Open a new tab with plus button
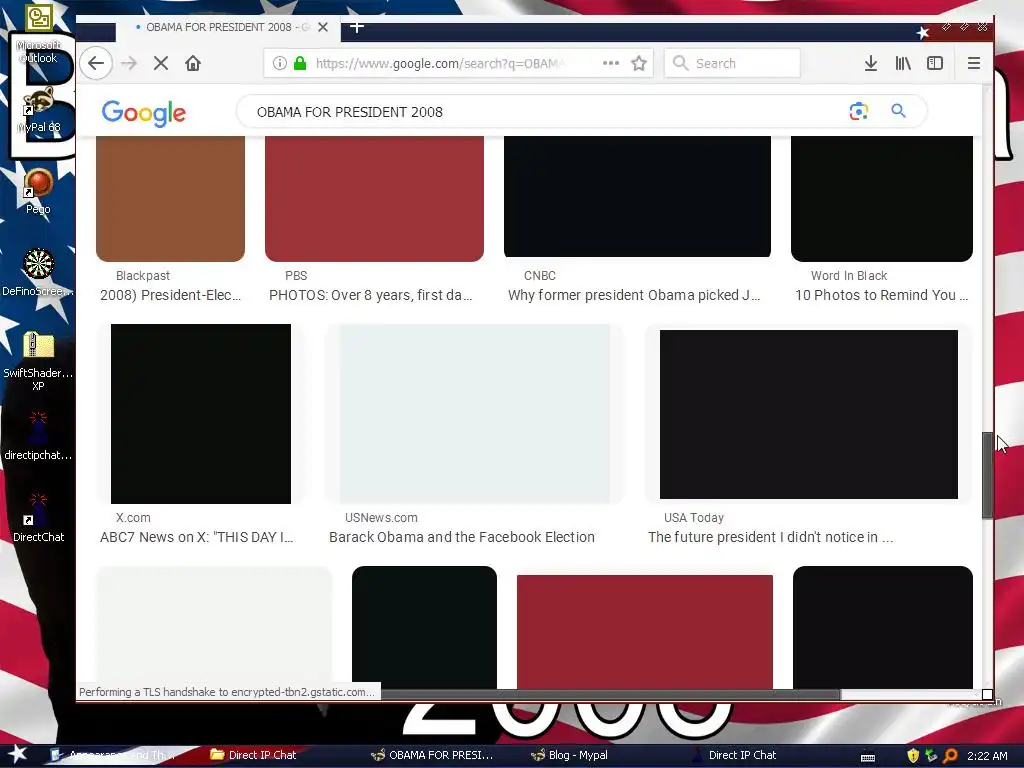This screenshot has width=1024, height=768. (357, 27)
